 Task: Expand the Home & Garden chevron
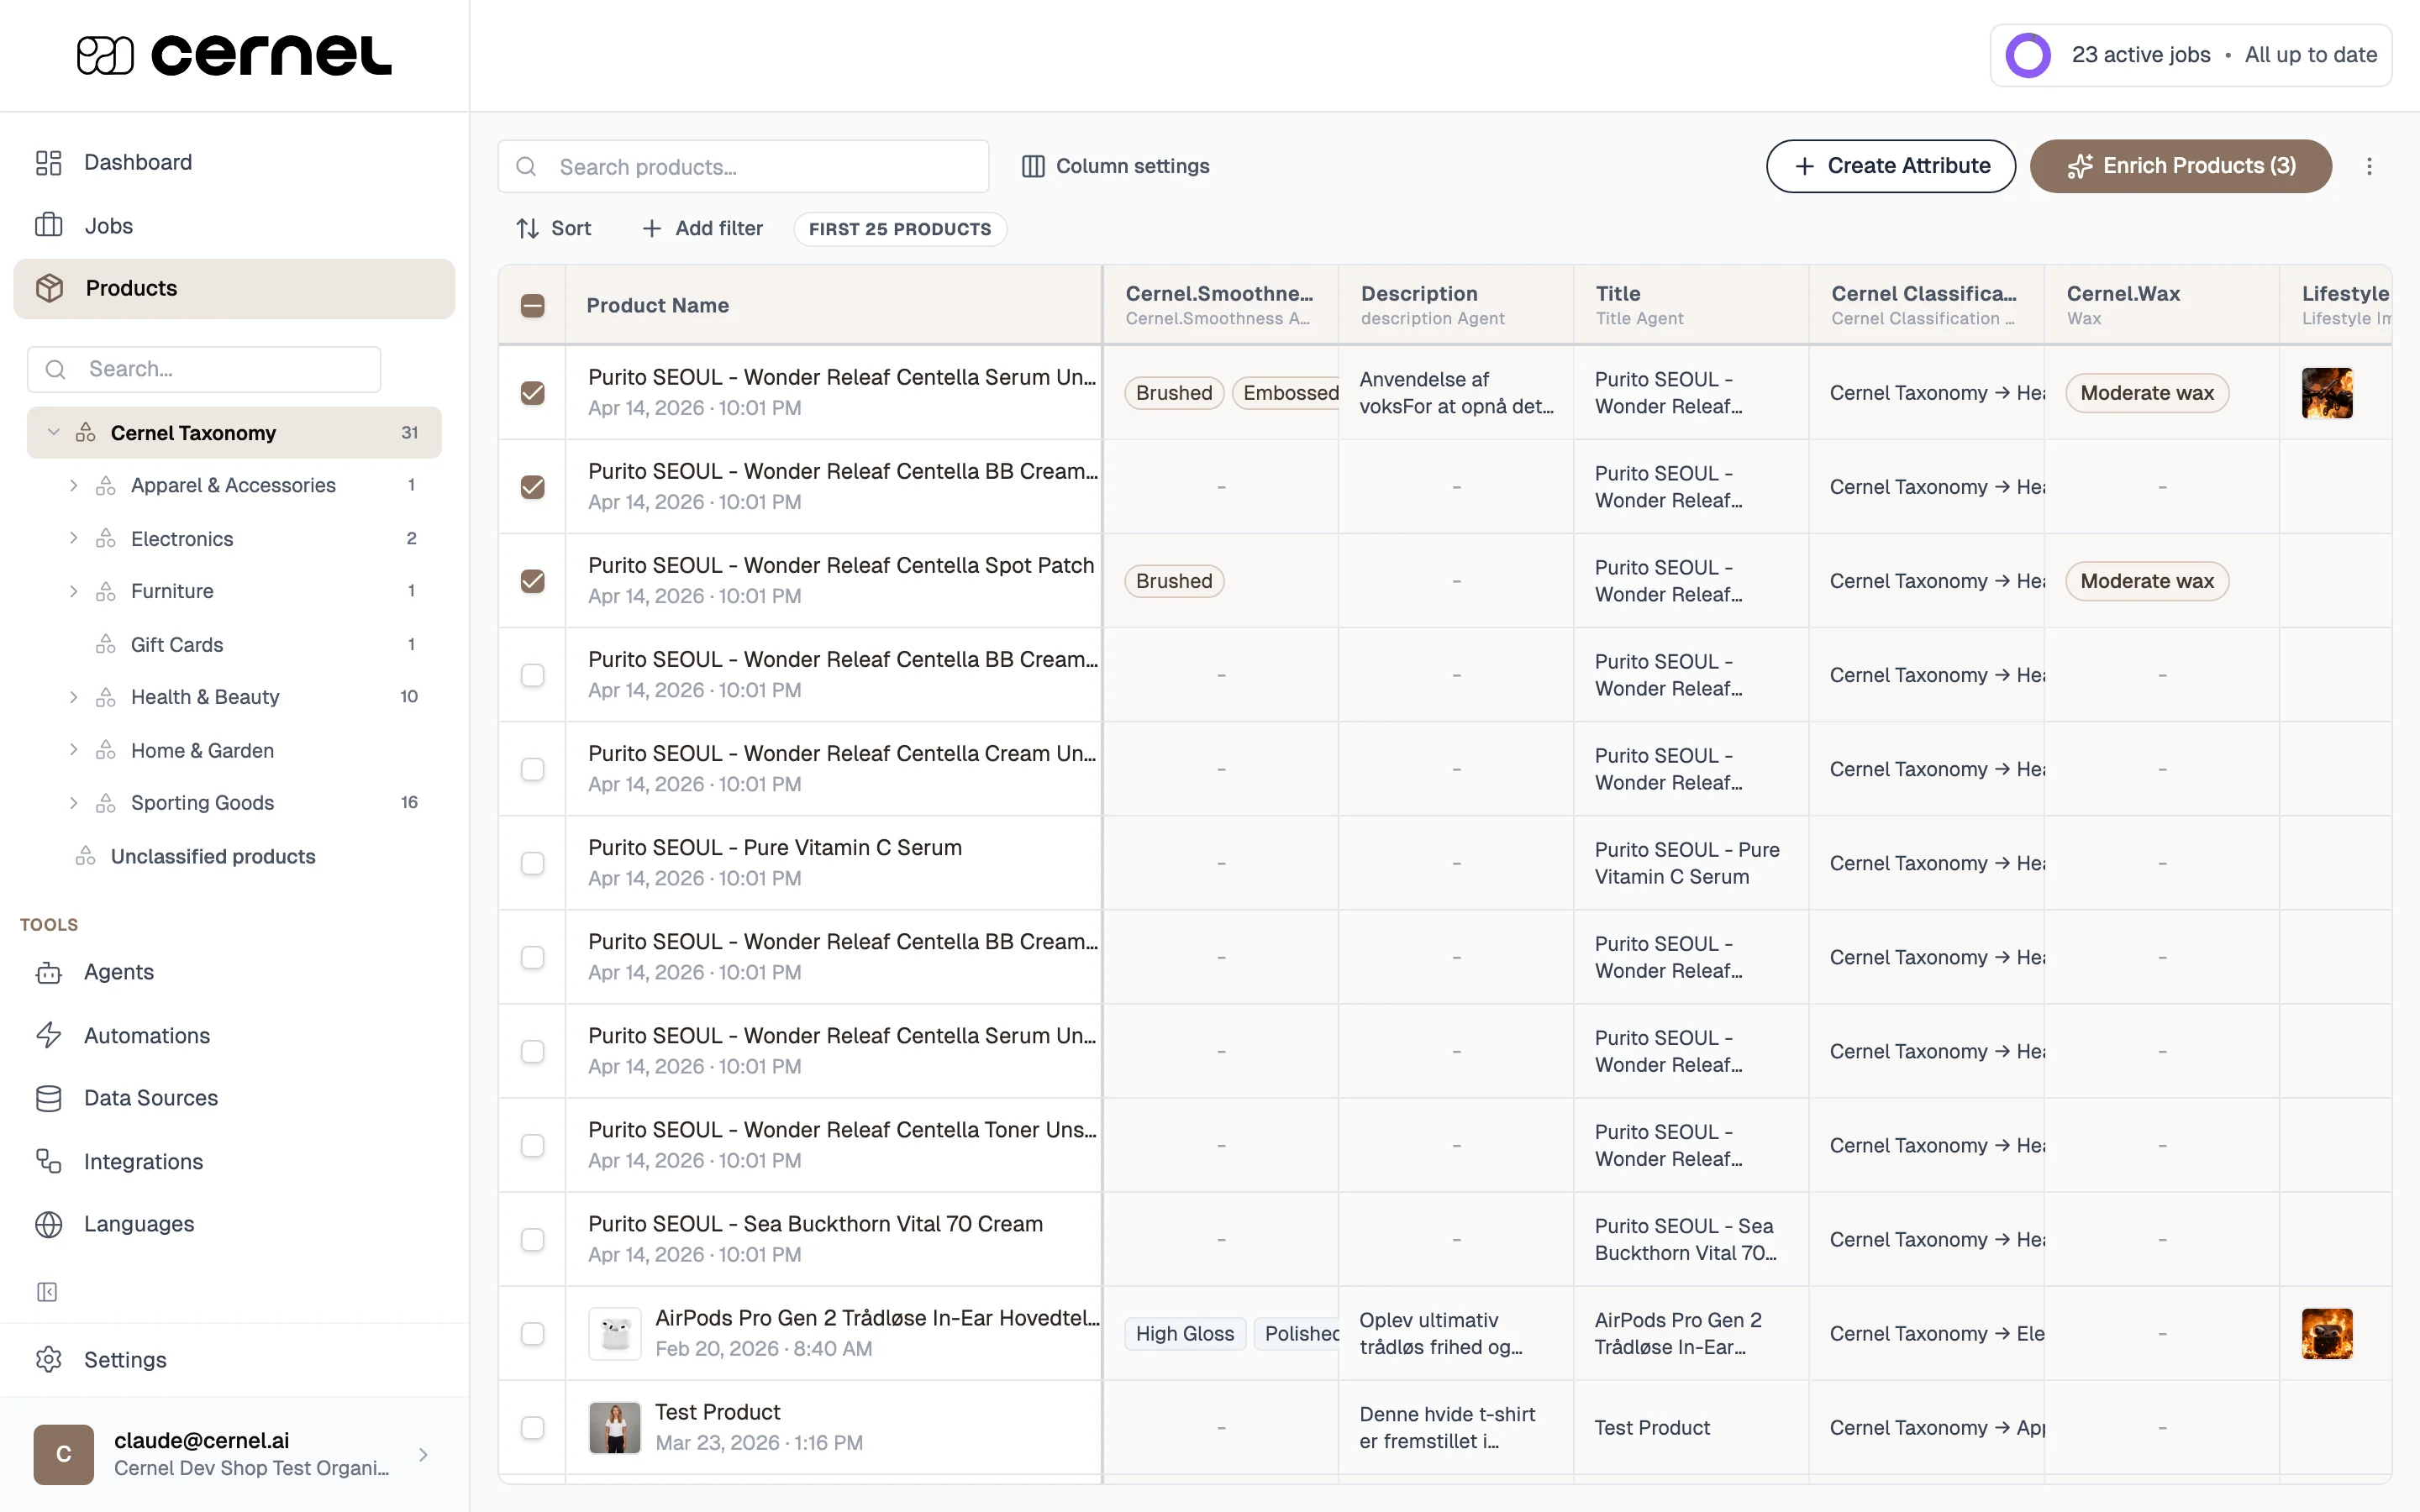point(74,750)
